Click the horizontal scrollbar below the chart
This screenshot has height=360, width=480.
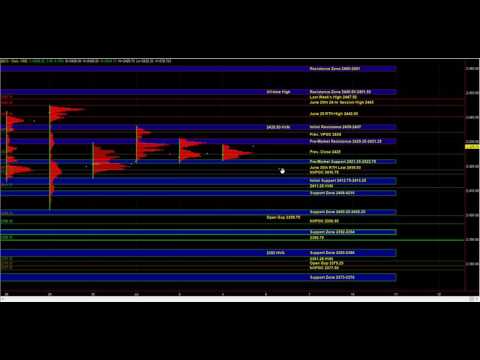240,299
